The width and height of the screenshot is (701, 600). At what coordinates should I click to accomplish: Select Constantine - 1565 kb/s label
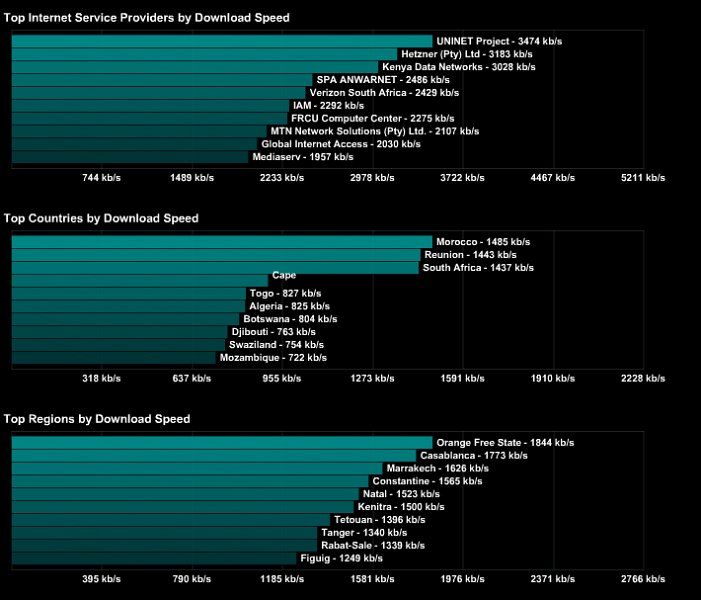[427, 481]
